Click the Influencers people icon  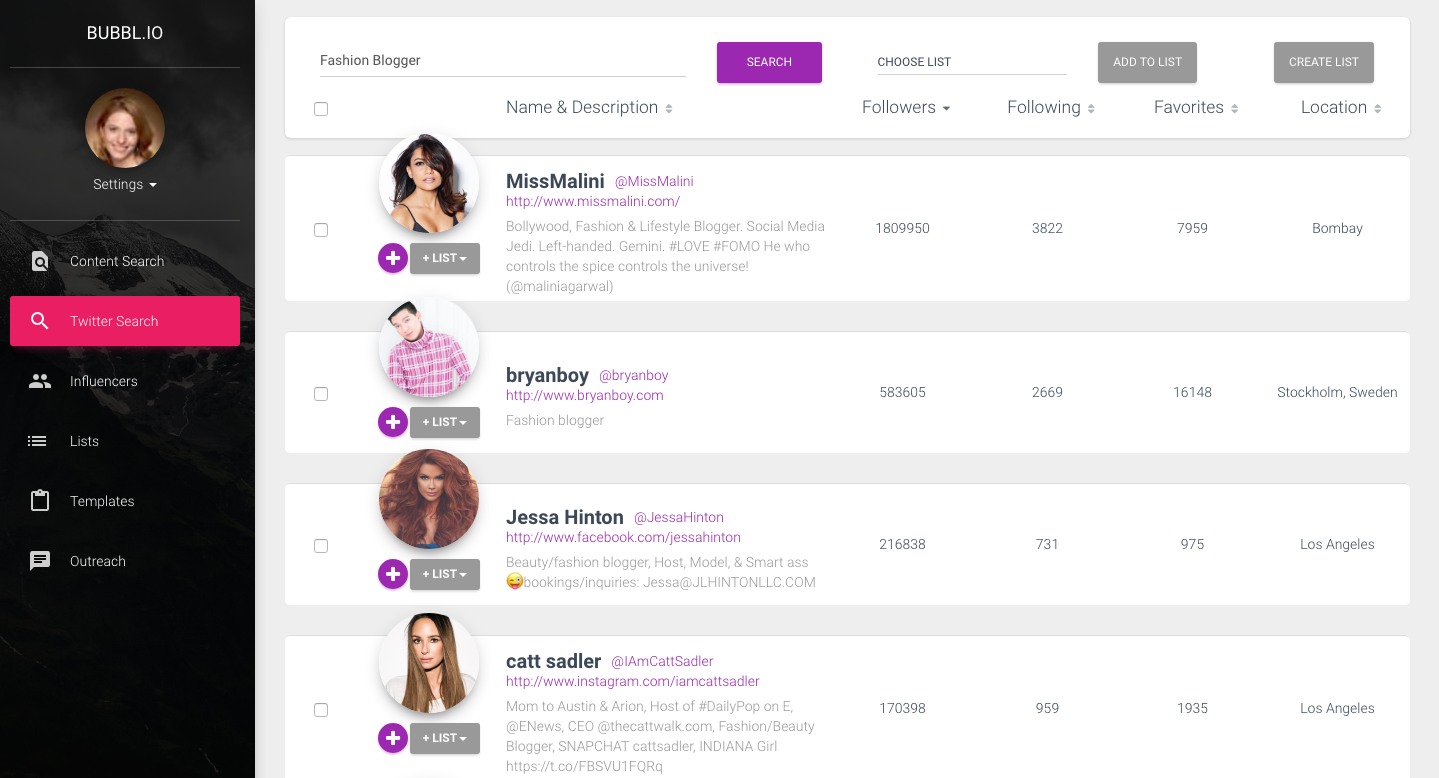coord(40,381)
